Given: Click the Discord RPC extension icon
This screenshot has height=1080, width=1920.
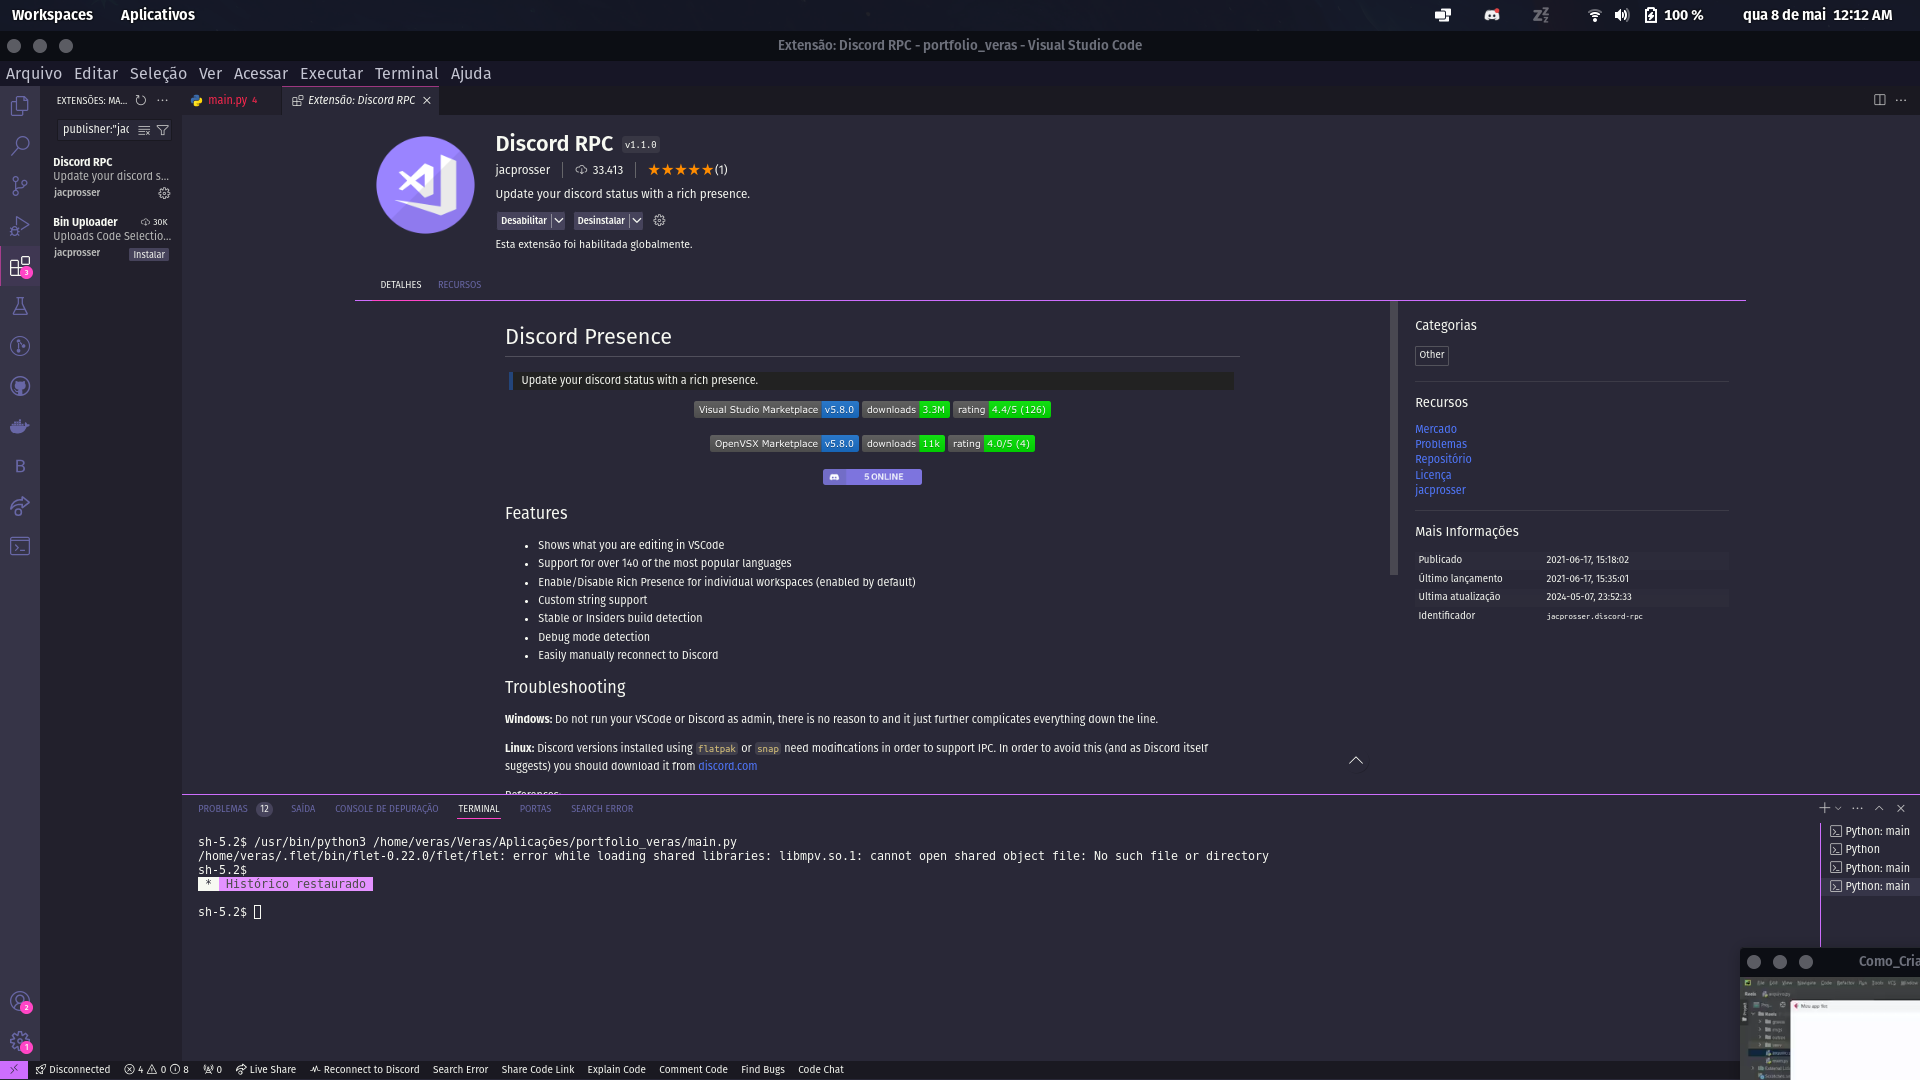Looking at the screenshot, I should (x=425, y=183).
